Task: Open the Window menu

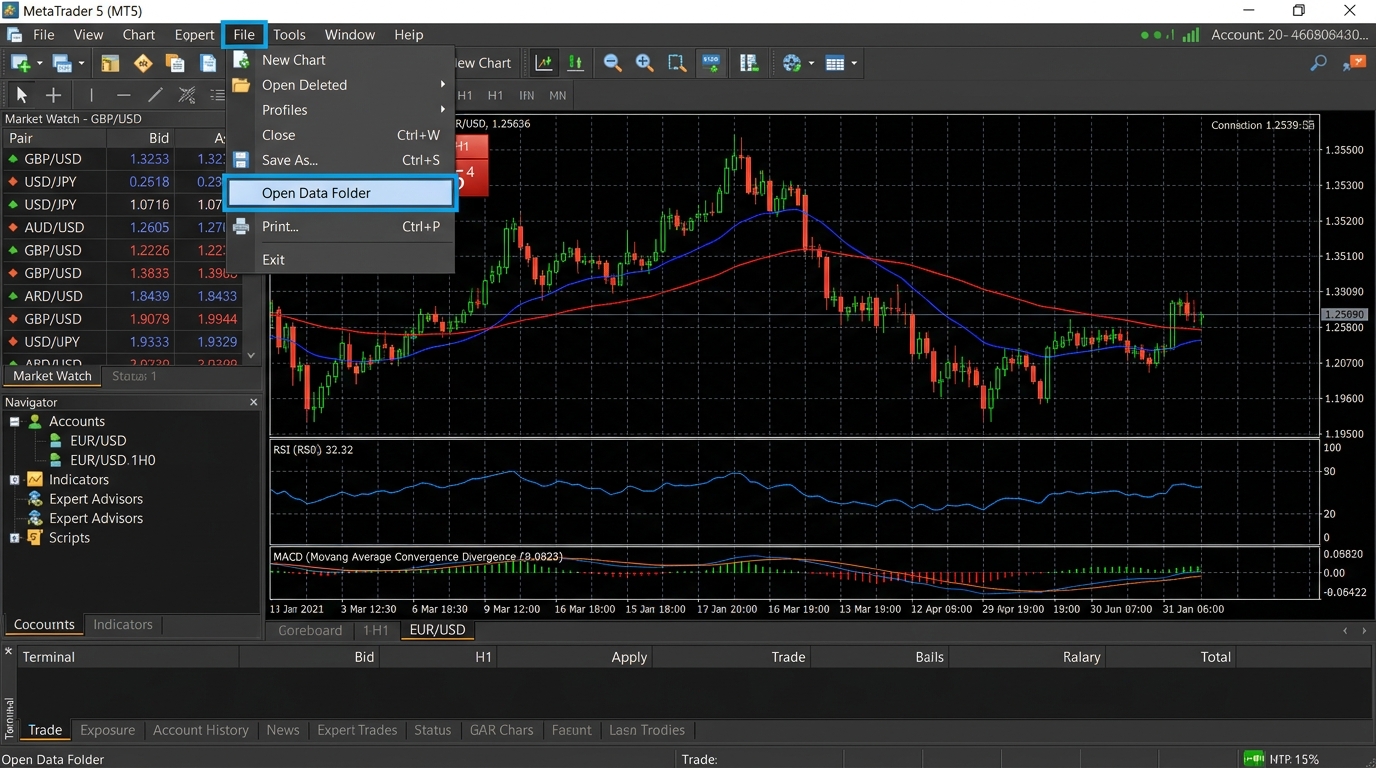Action: (x=350, y=34)
